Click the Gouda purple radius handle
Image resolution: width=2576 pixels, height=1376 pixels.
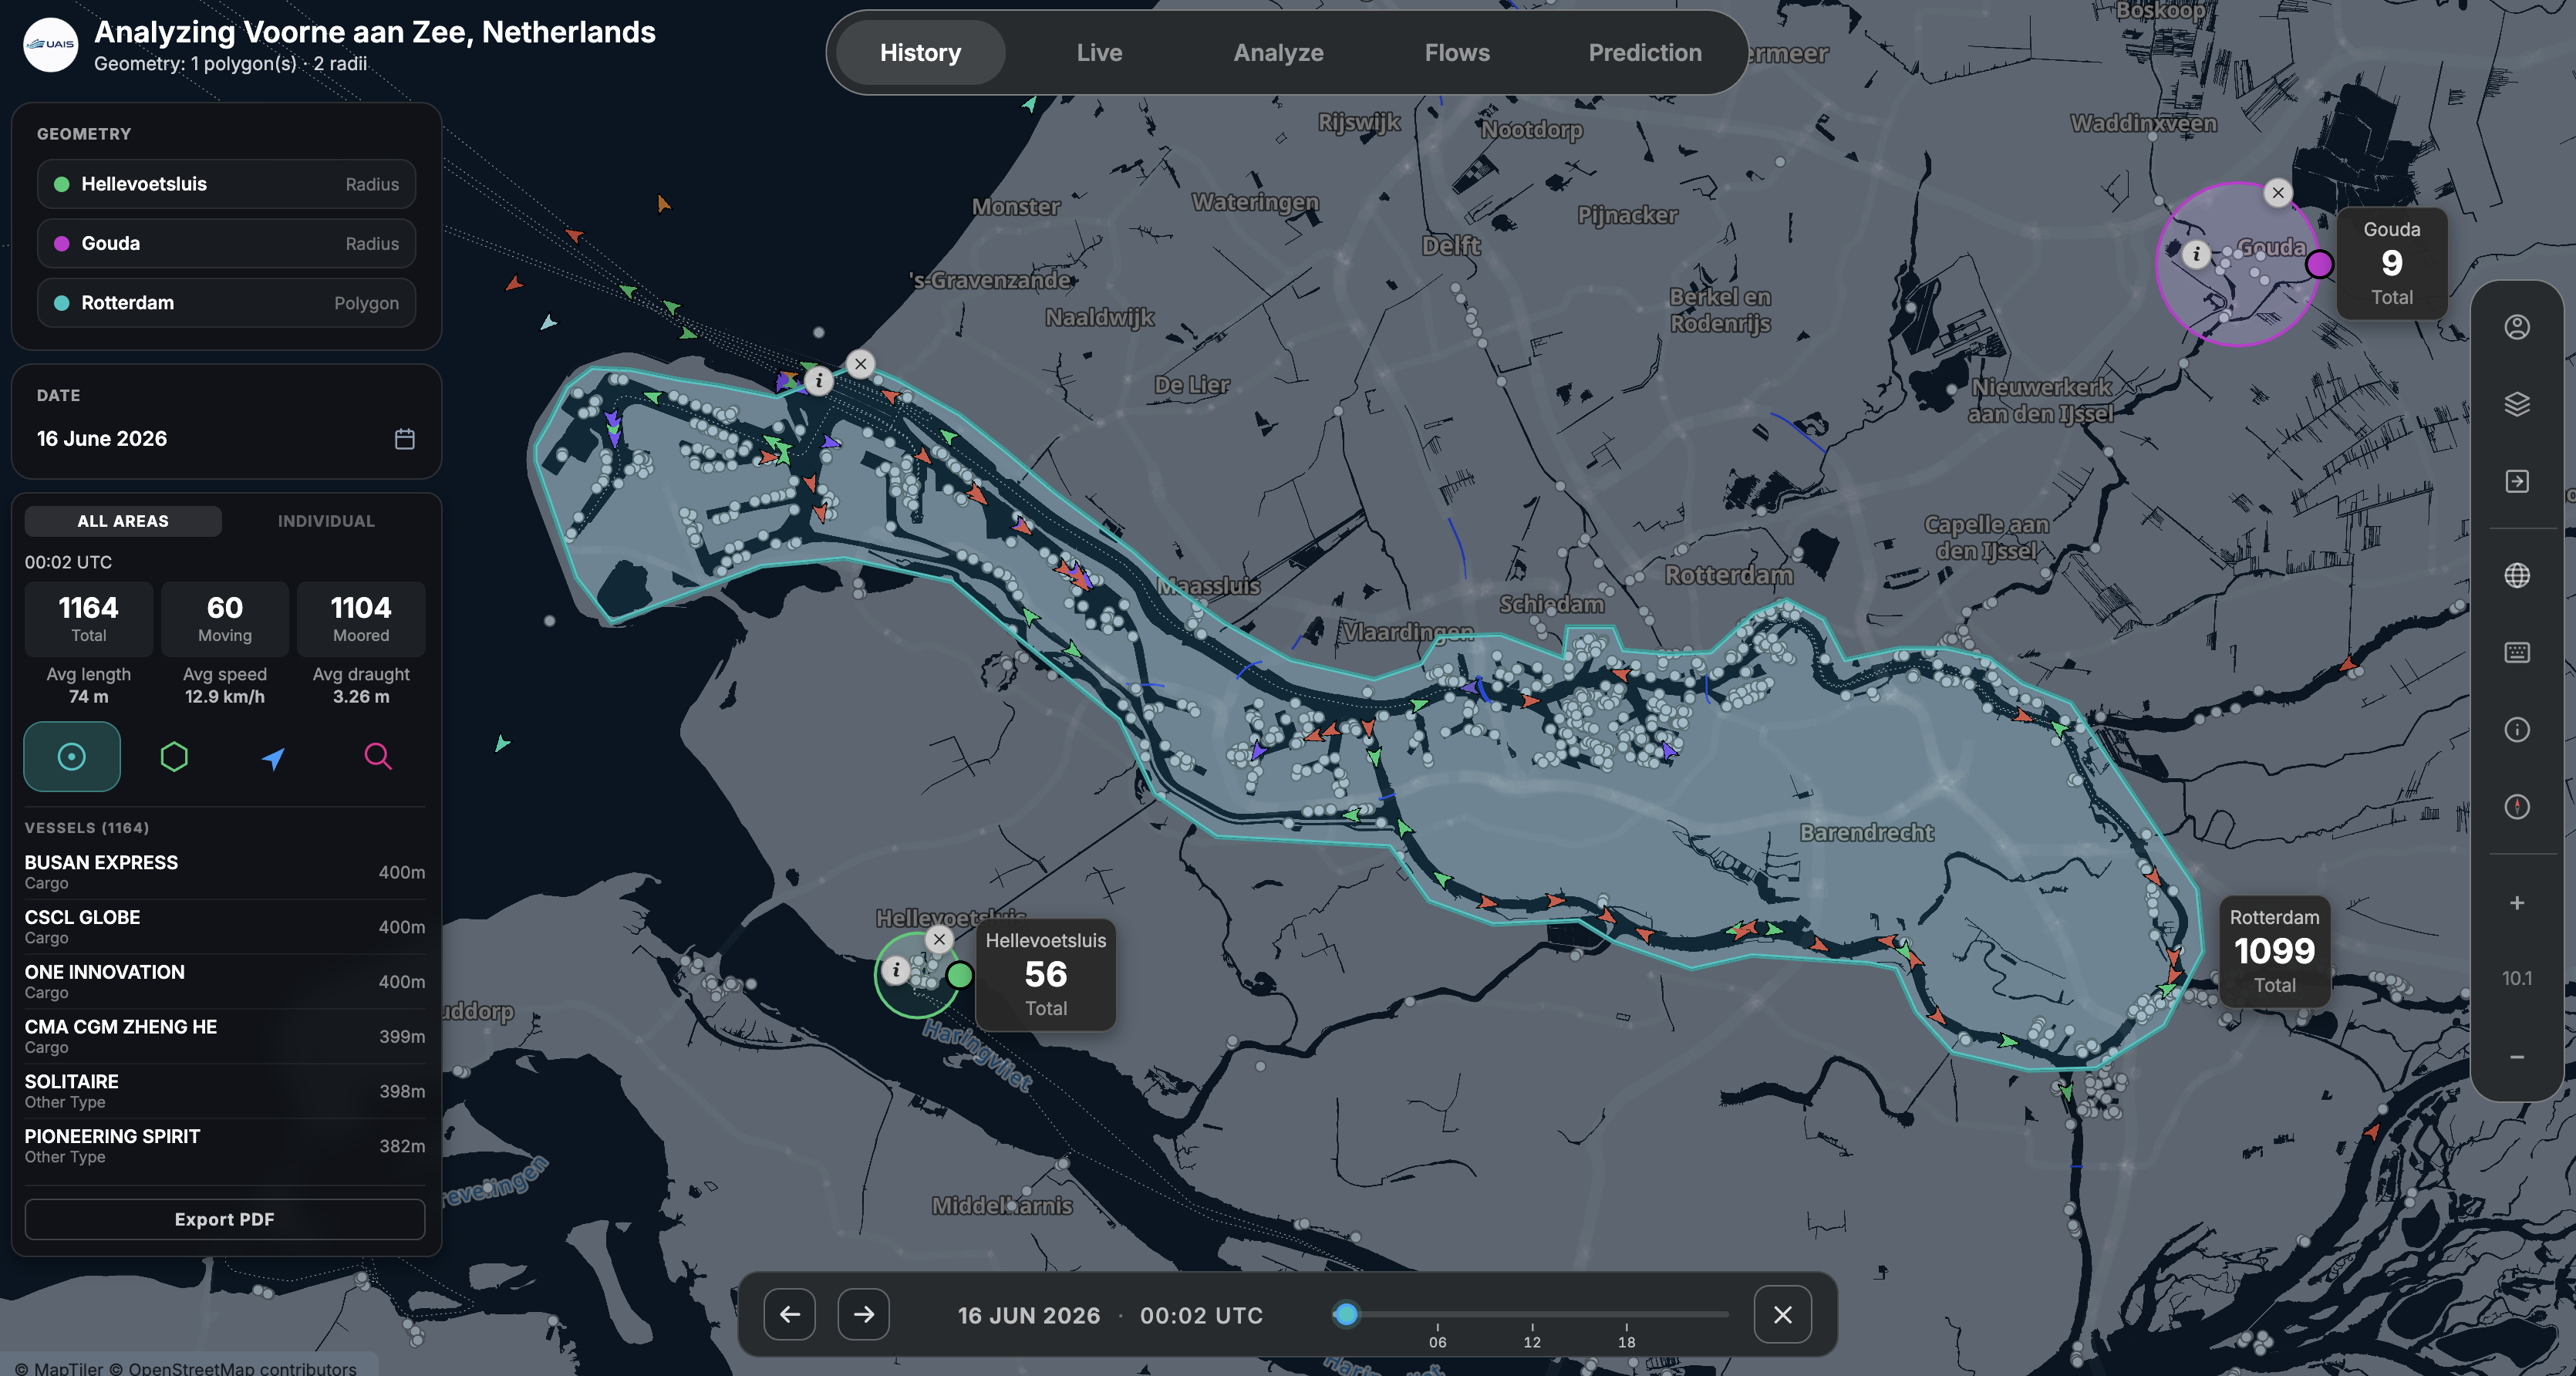point(2320,264)
